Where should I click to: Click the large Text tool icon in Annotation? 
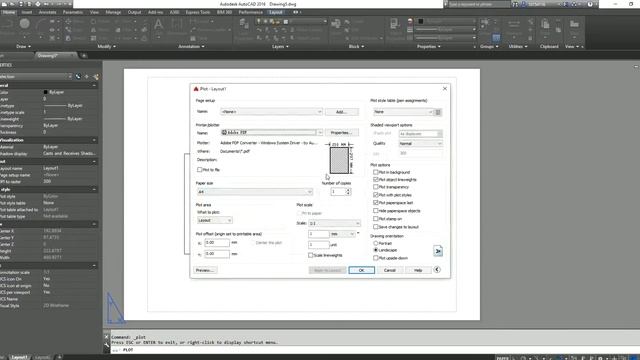158,25
